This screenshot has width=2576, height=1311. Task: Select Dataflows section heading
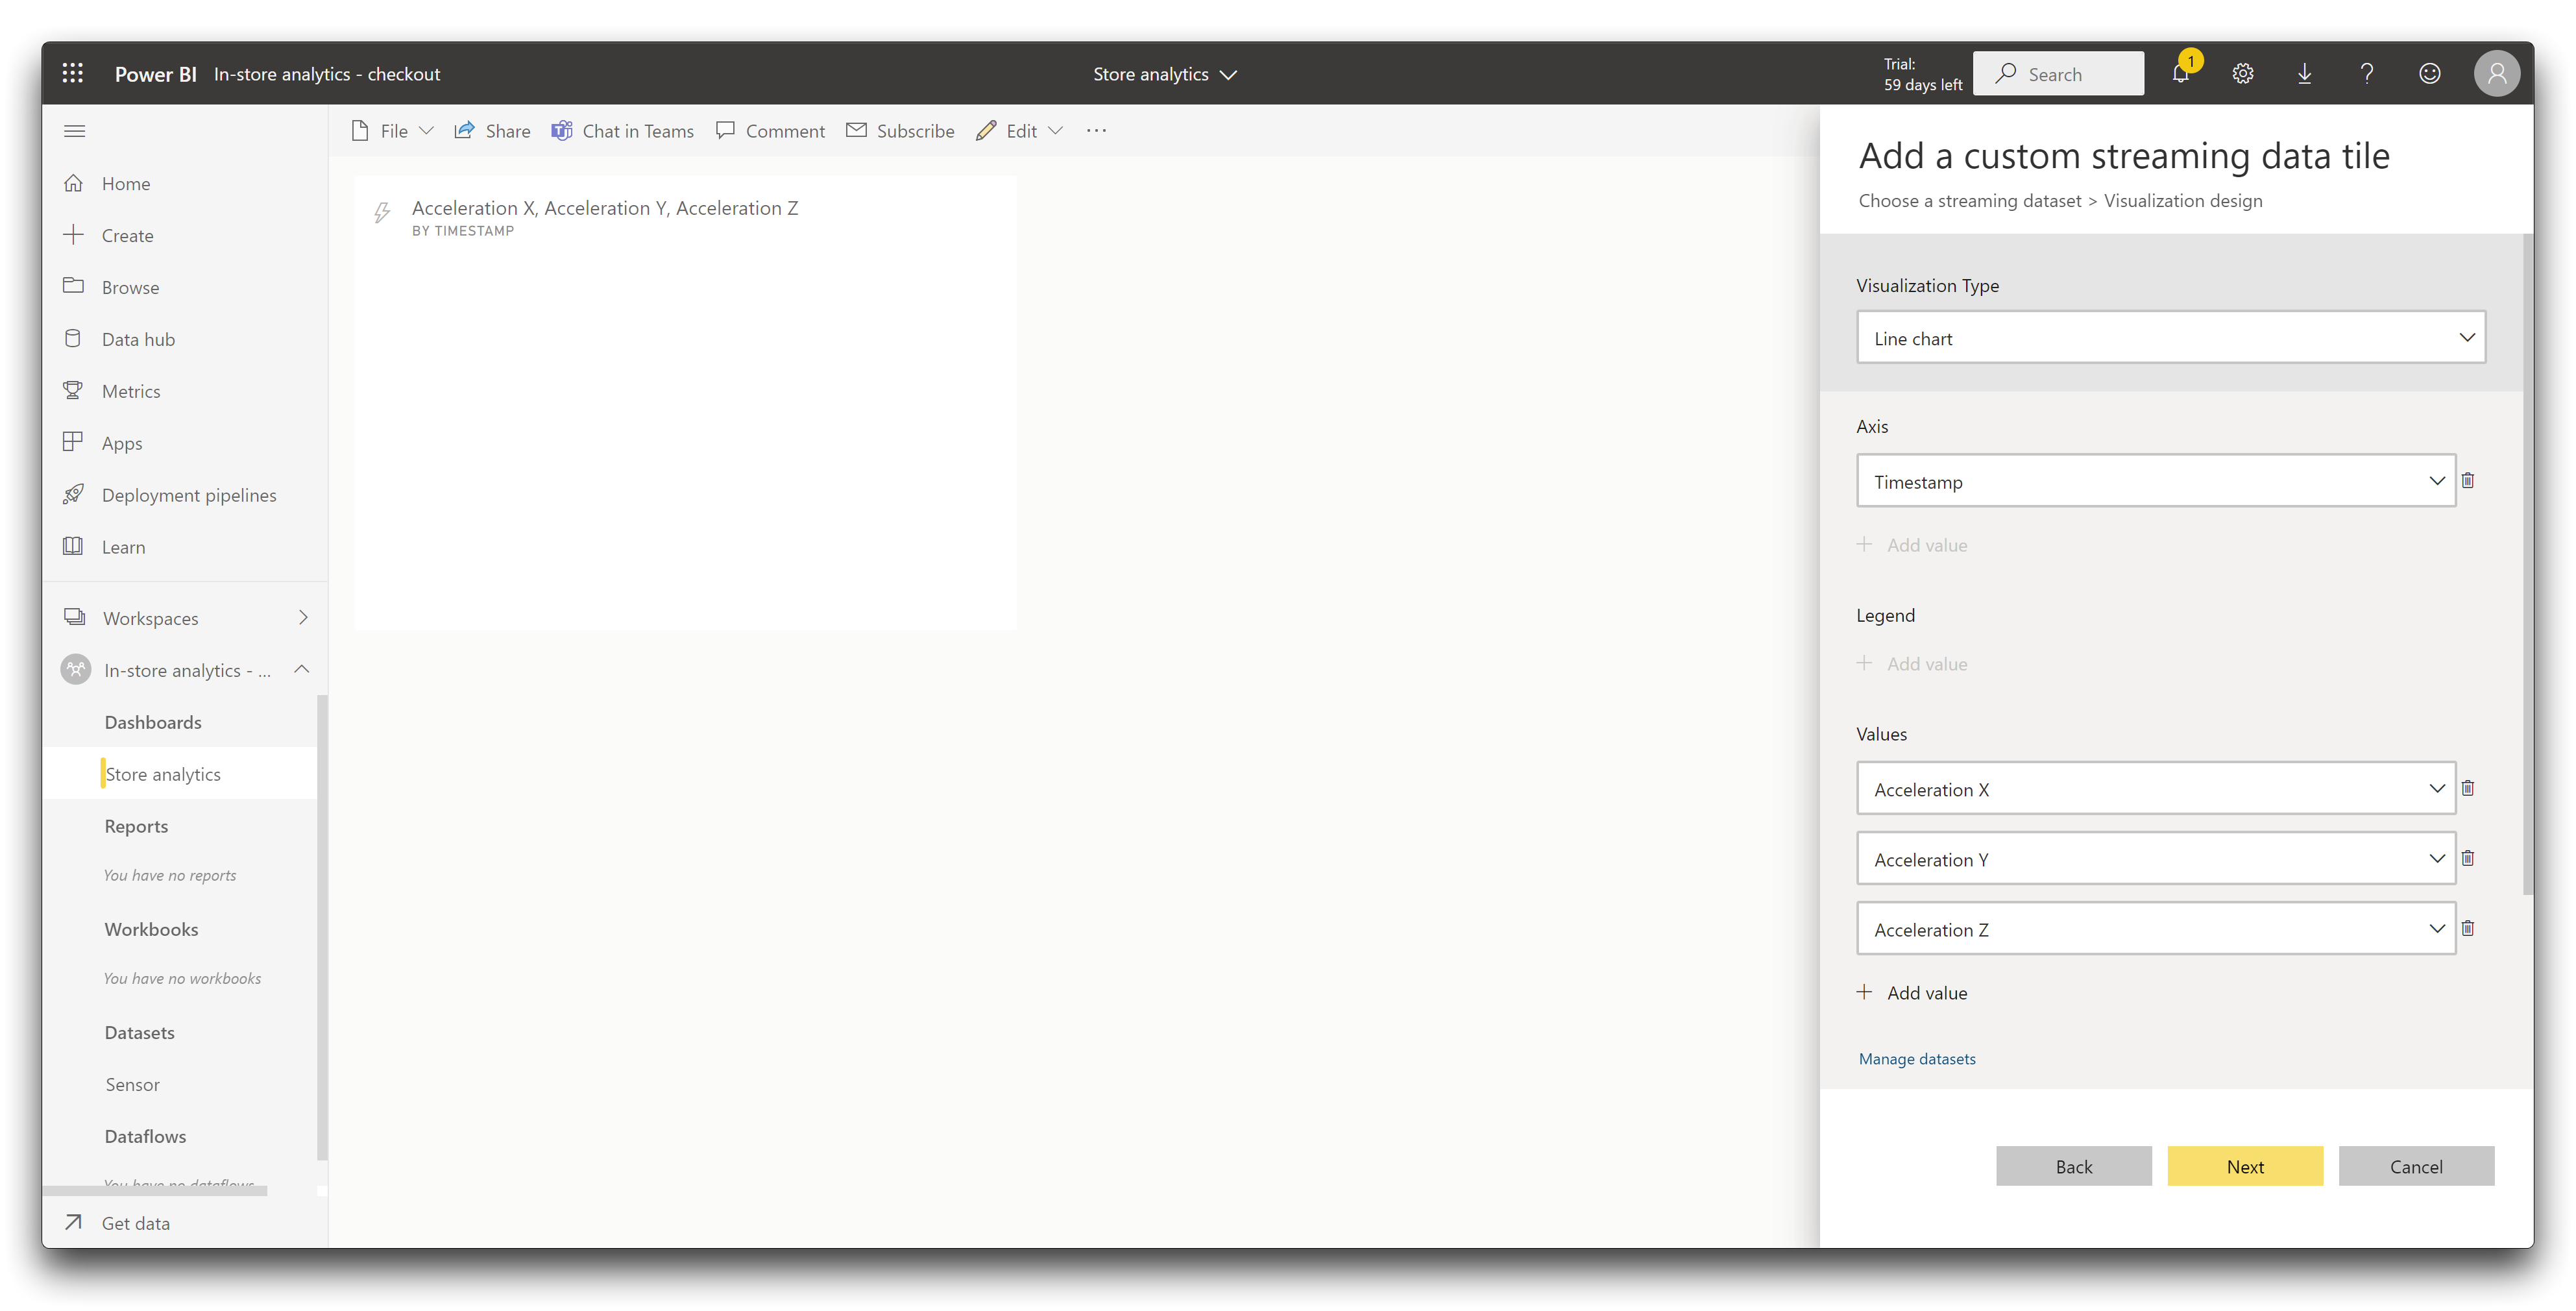click(145, 1136)
